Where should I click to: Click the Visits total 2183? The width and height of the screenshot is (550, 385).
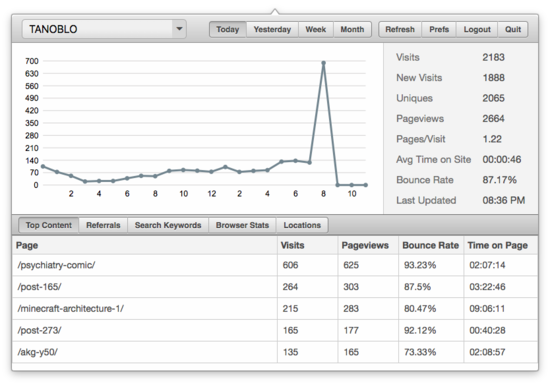pos(493,58)
